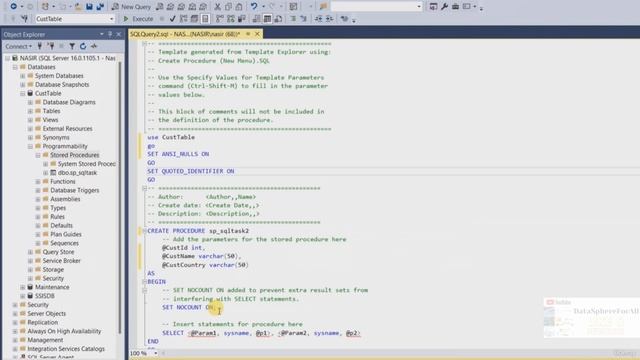Click on 'sp_sqltask2' procedure name in editor

tap(229, 231)
